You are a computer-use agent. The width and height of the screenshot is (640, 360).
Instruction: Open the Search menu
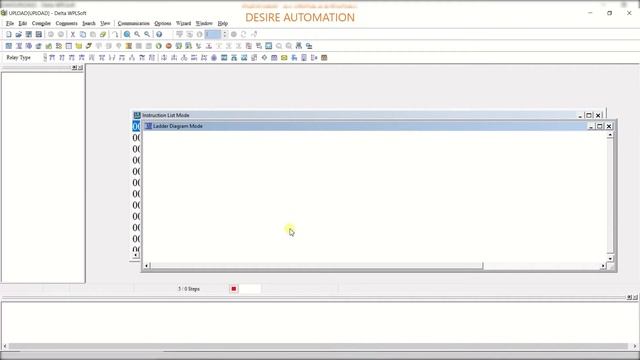(x=89, y=23)
